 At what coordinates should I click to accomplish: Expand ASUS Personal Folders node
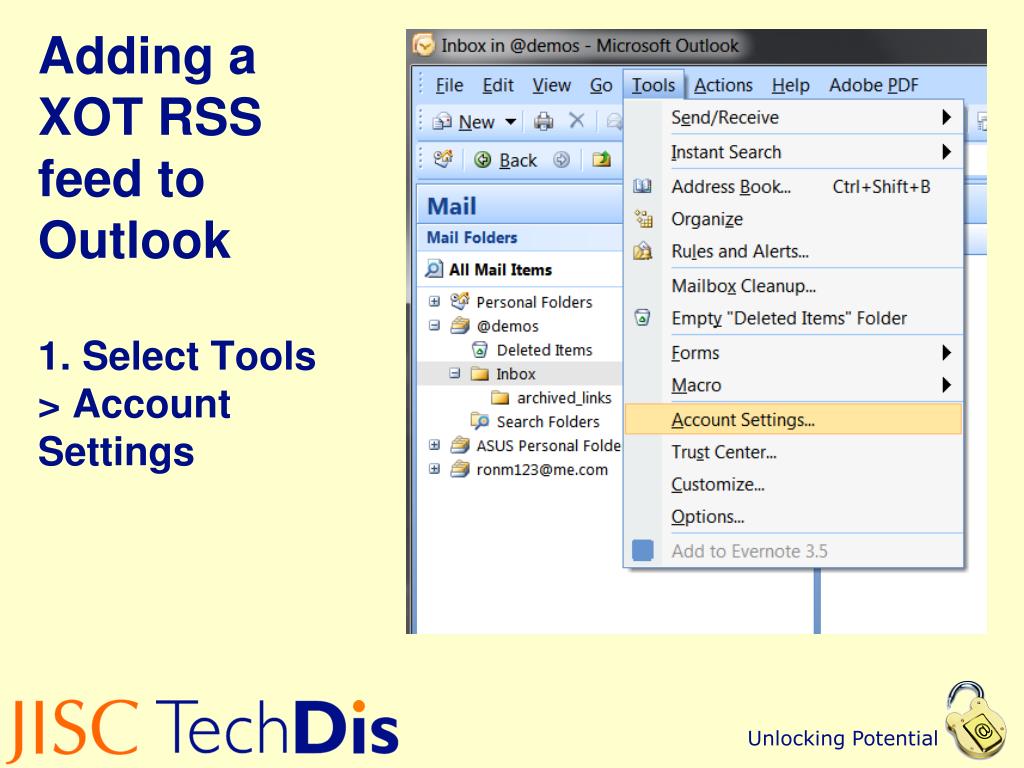point(434,445)
